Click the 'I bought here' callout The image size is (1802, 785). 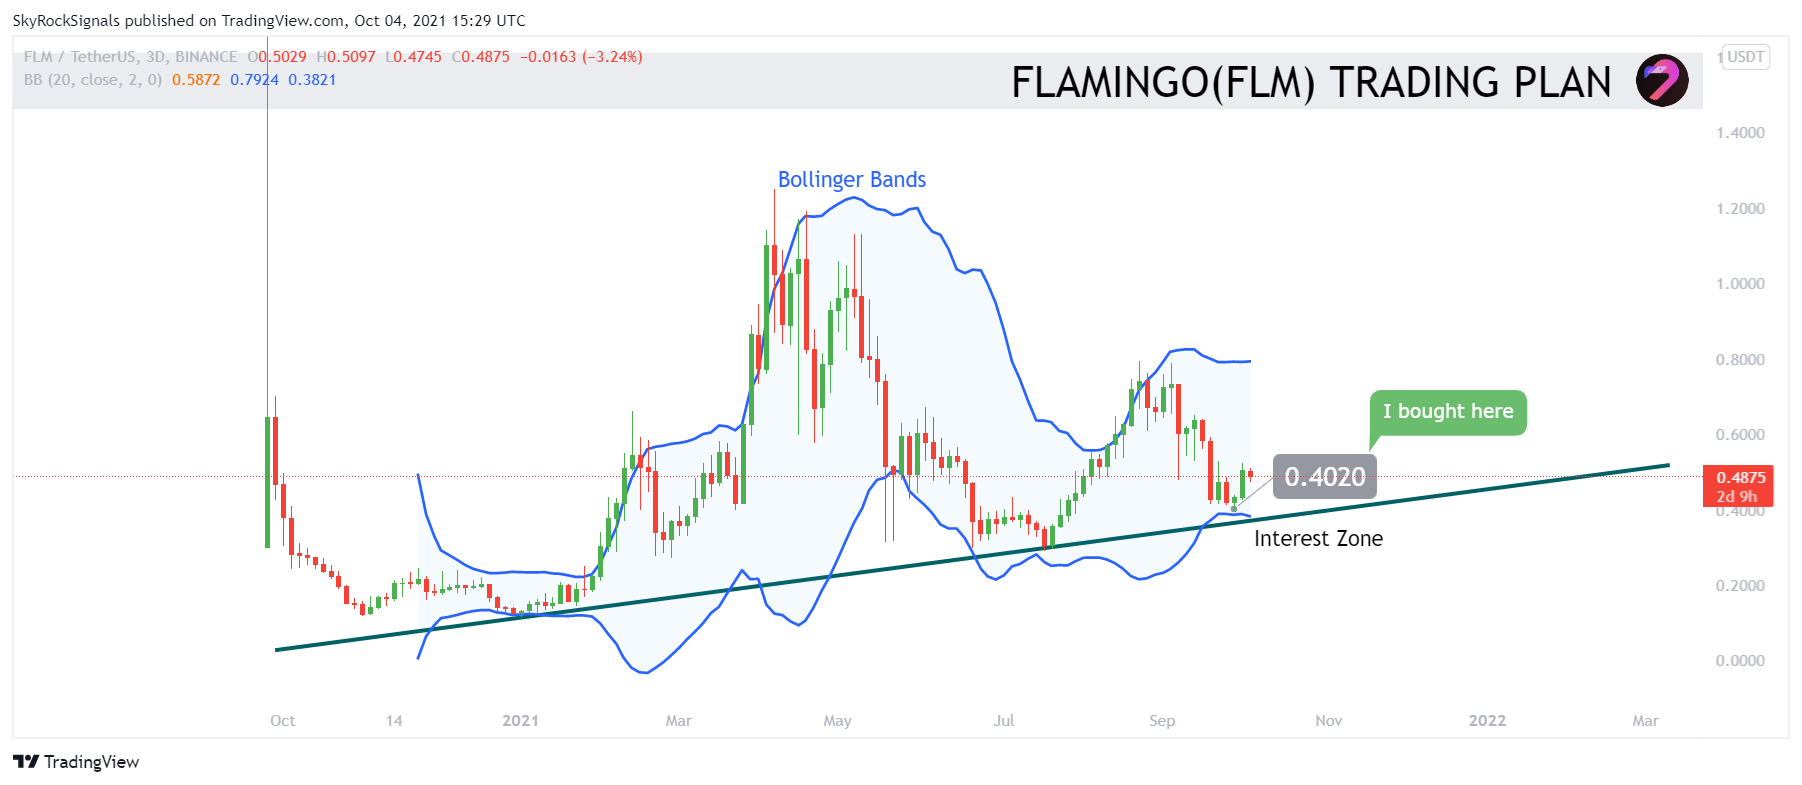pos(1448,412)
